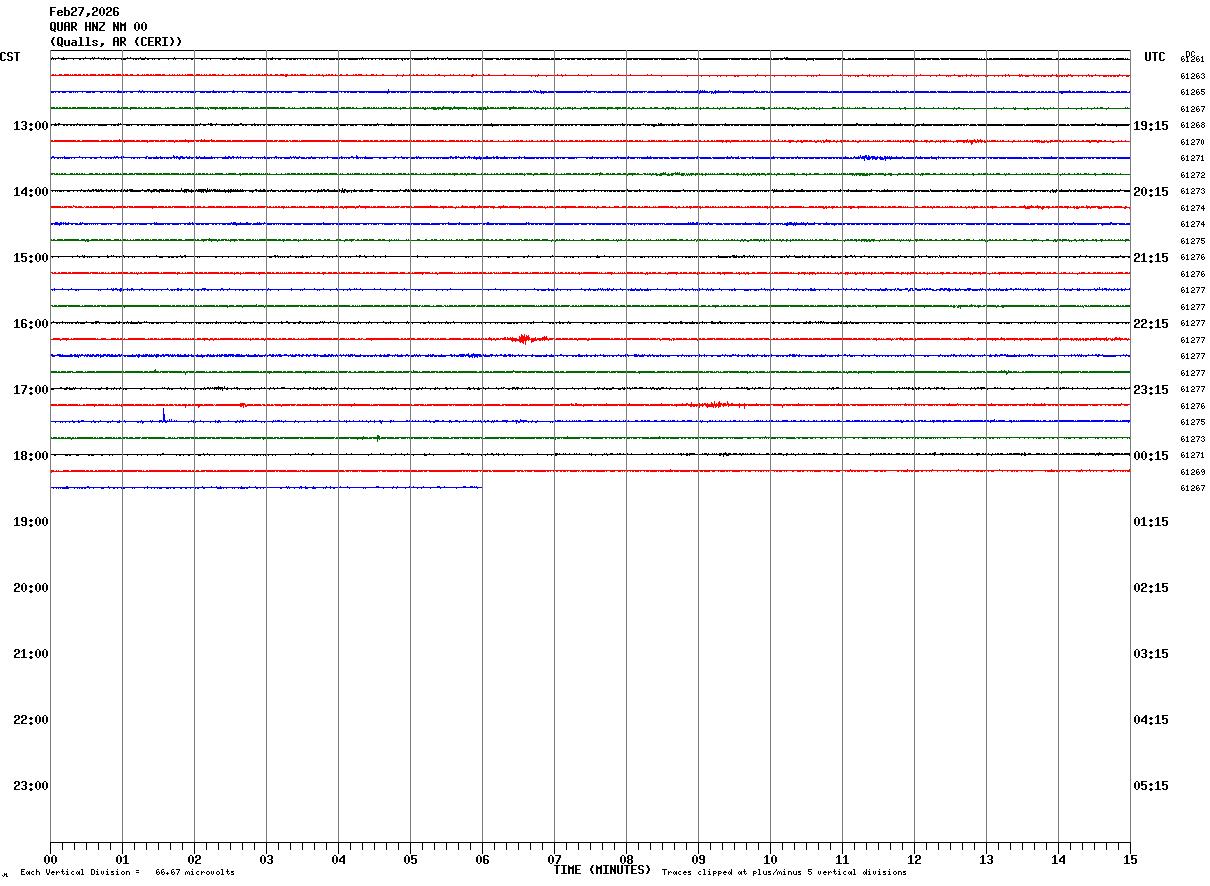Select the 20:00 CST time label
The height and width of the screenshot is (886, 1210).
31,588
